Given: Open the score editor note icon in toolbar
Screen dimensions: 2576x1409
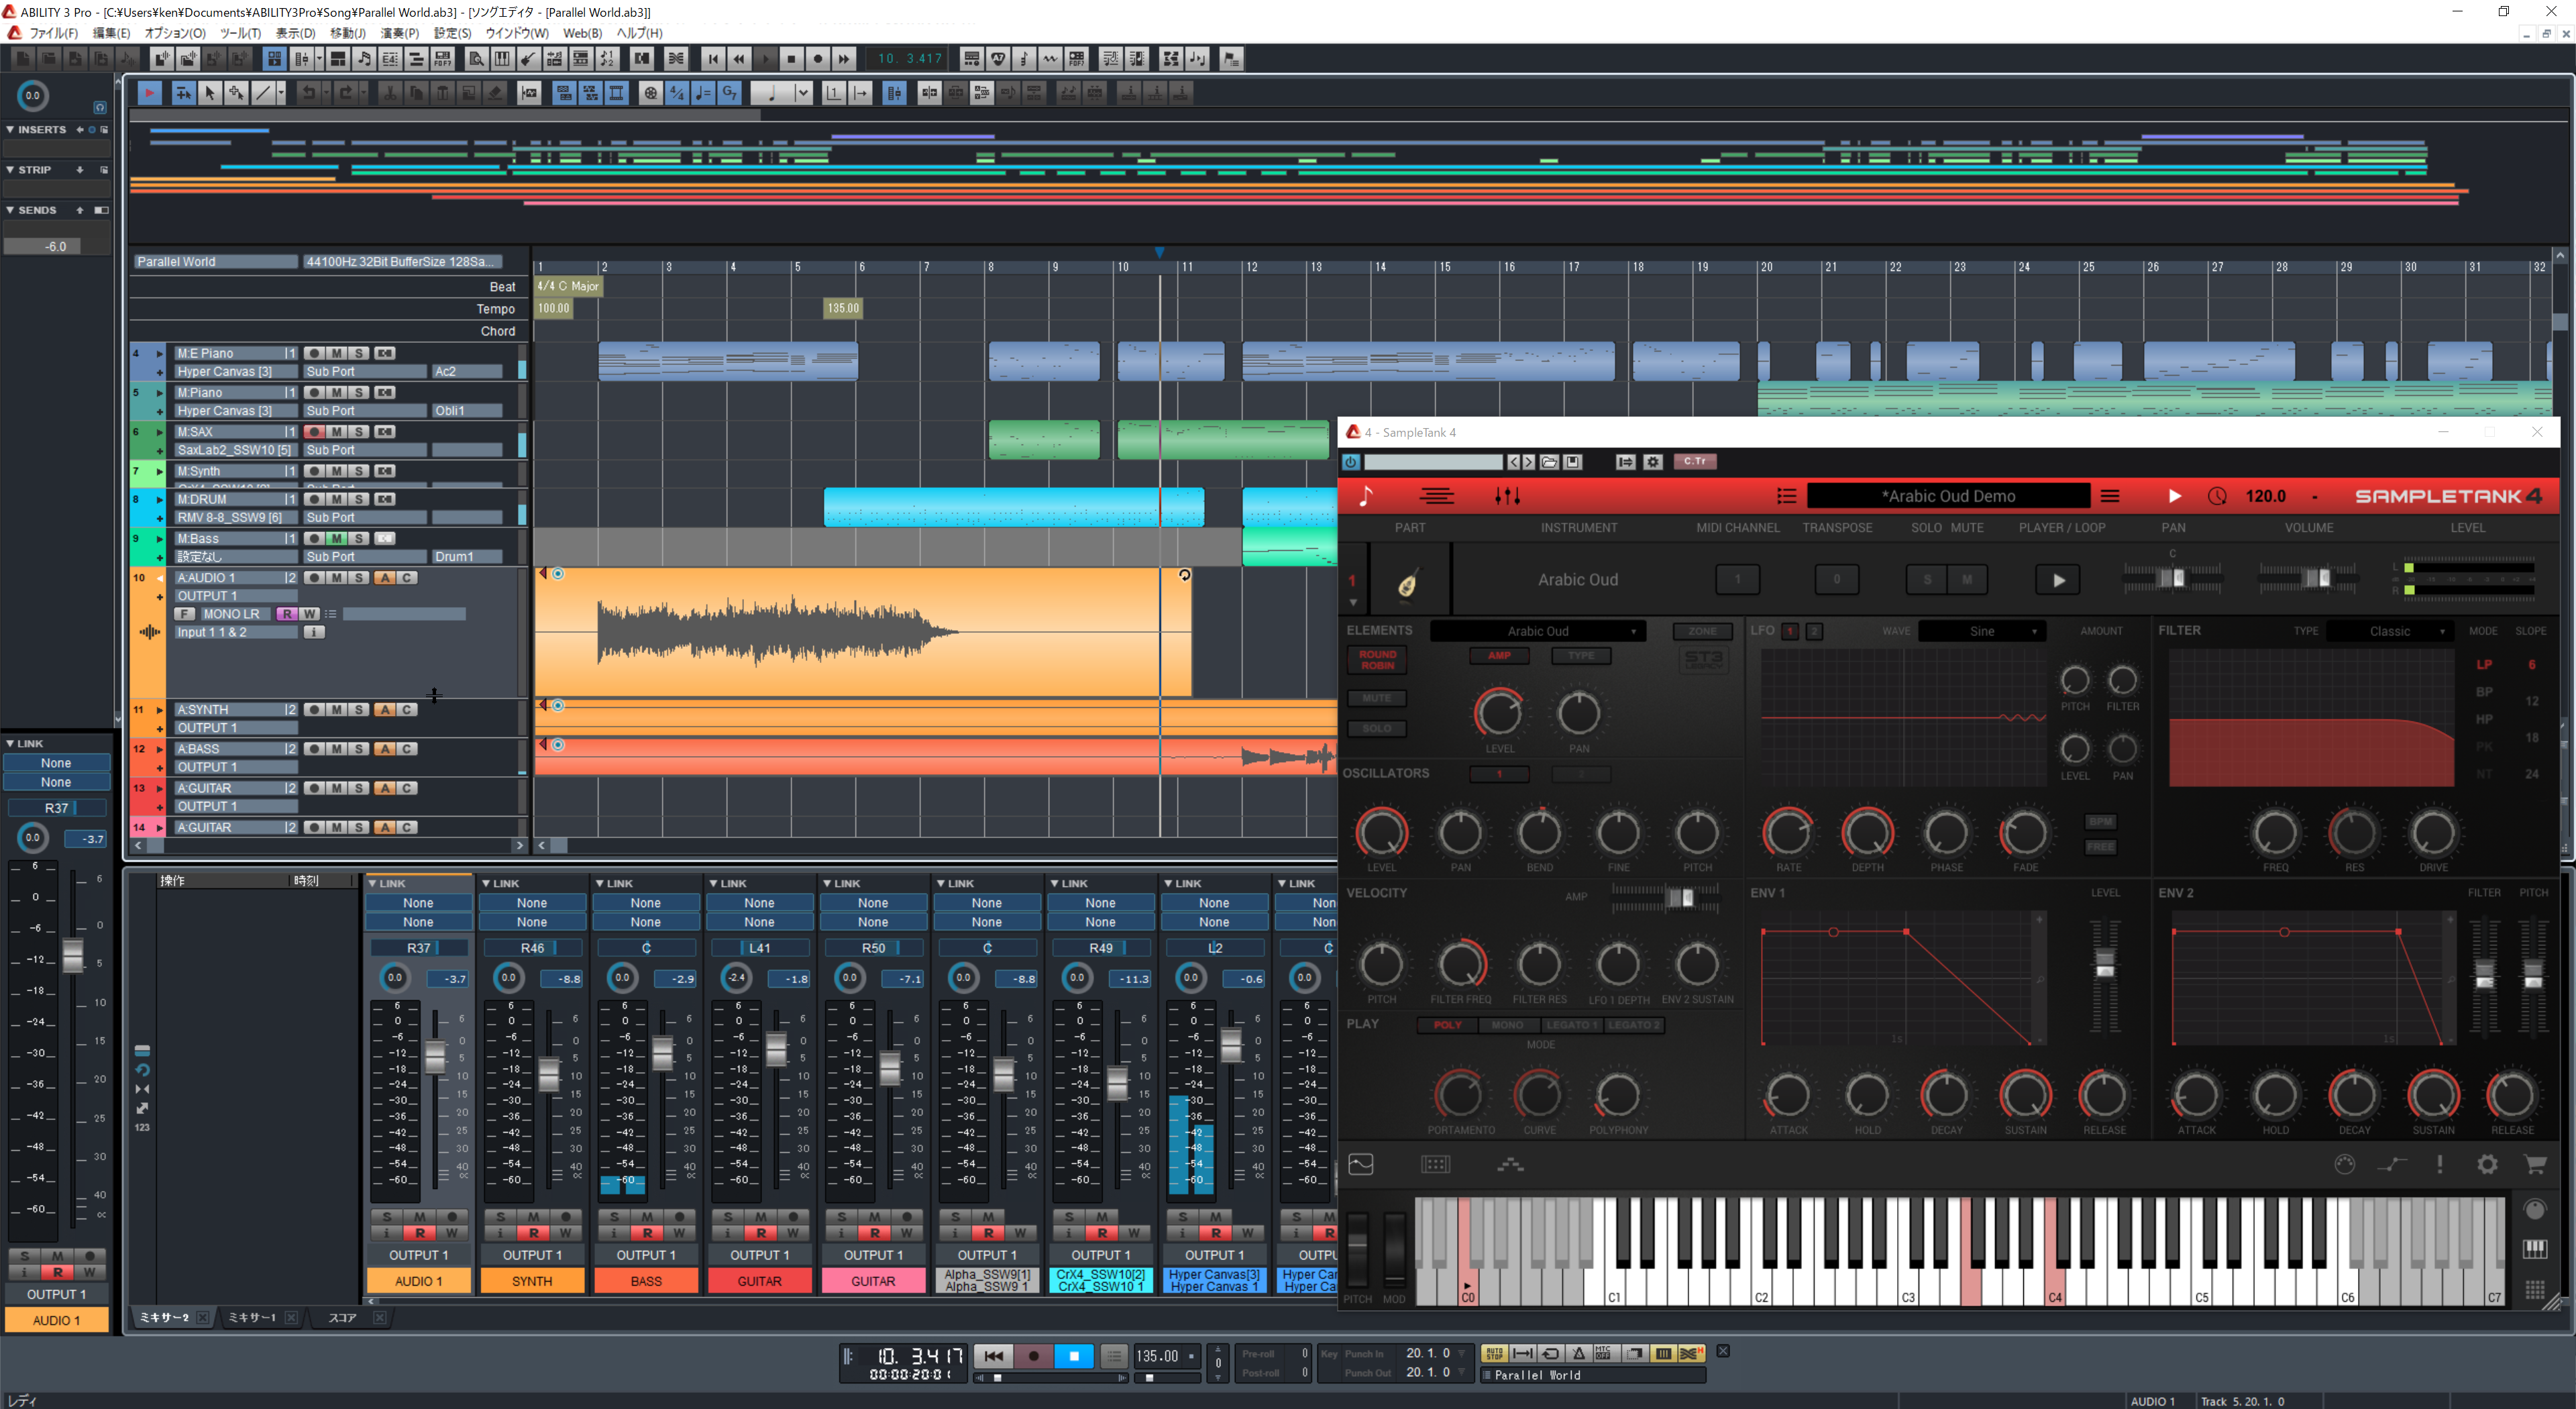Looking at the screenshot, I should tap(364, 59).
